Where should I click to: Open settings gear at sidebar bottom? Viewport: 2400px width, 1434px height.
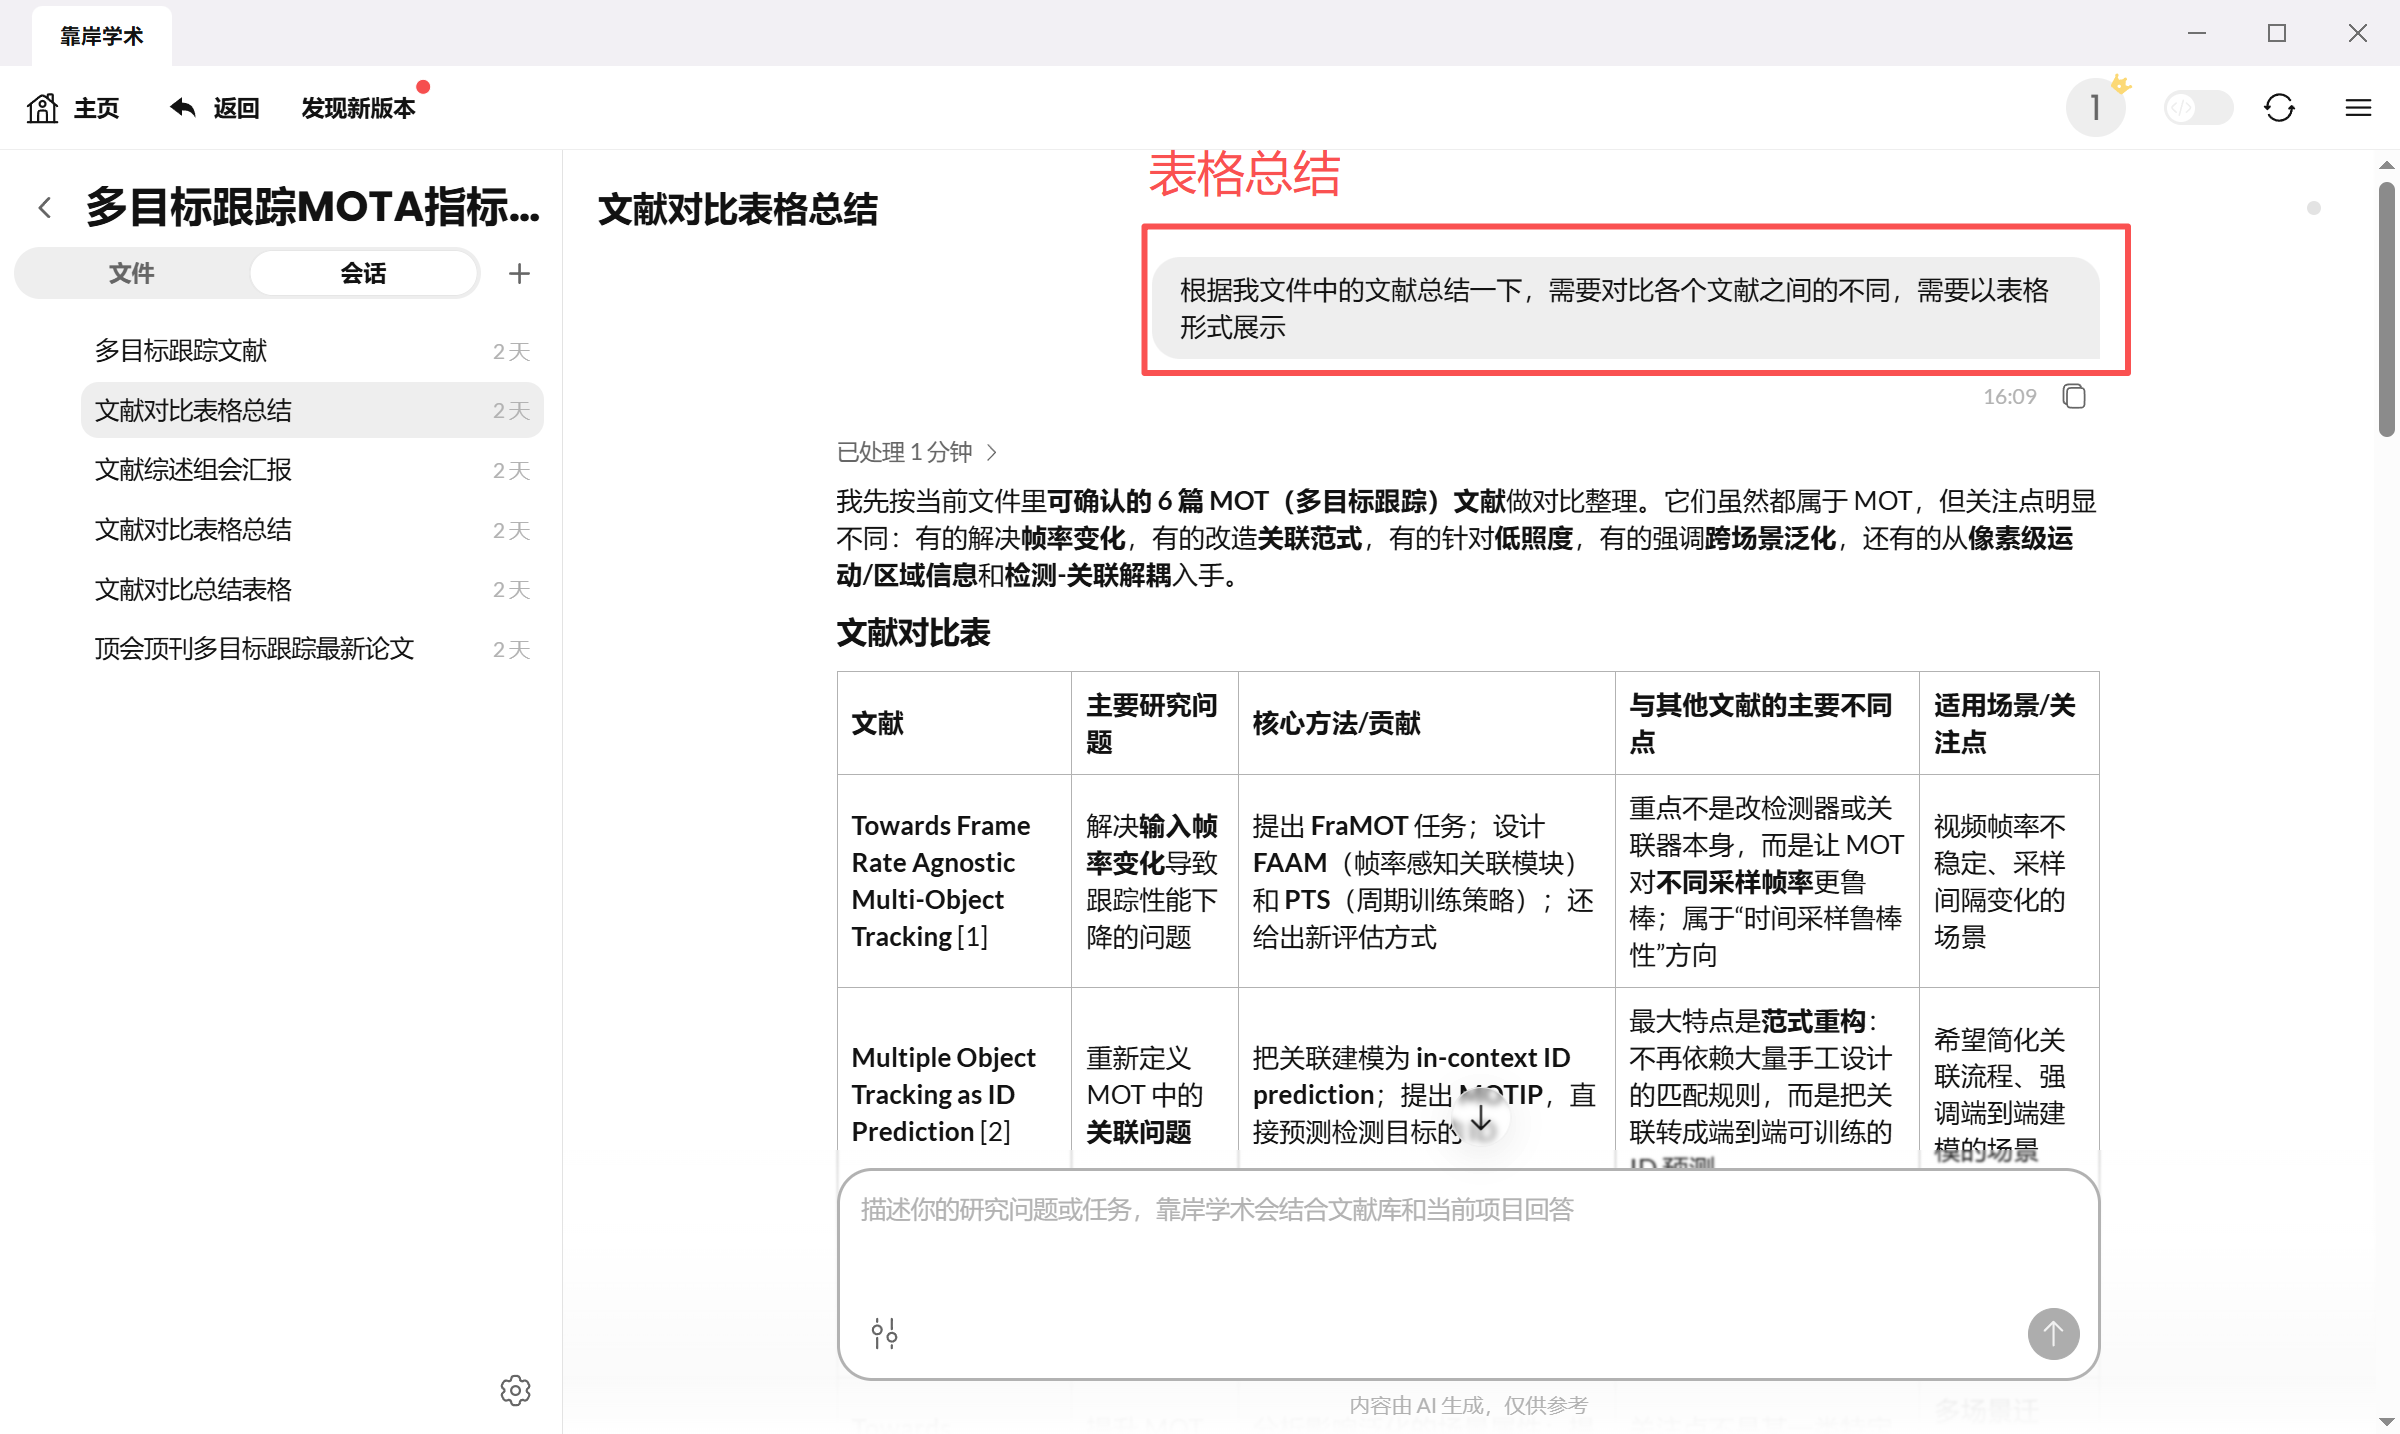[515, 1390]
